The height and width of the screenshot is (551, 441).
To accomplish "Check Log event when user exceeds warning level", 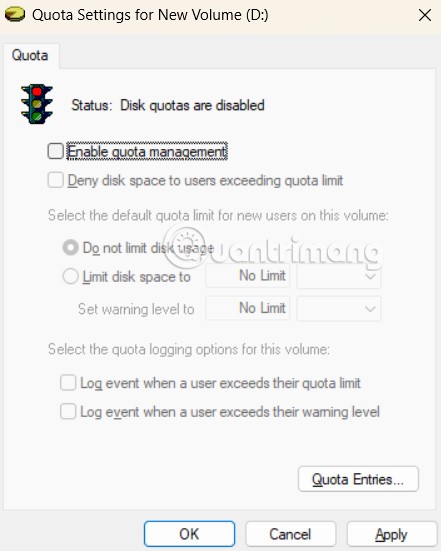I will (68, 411).
